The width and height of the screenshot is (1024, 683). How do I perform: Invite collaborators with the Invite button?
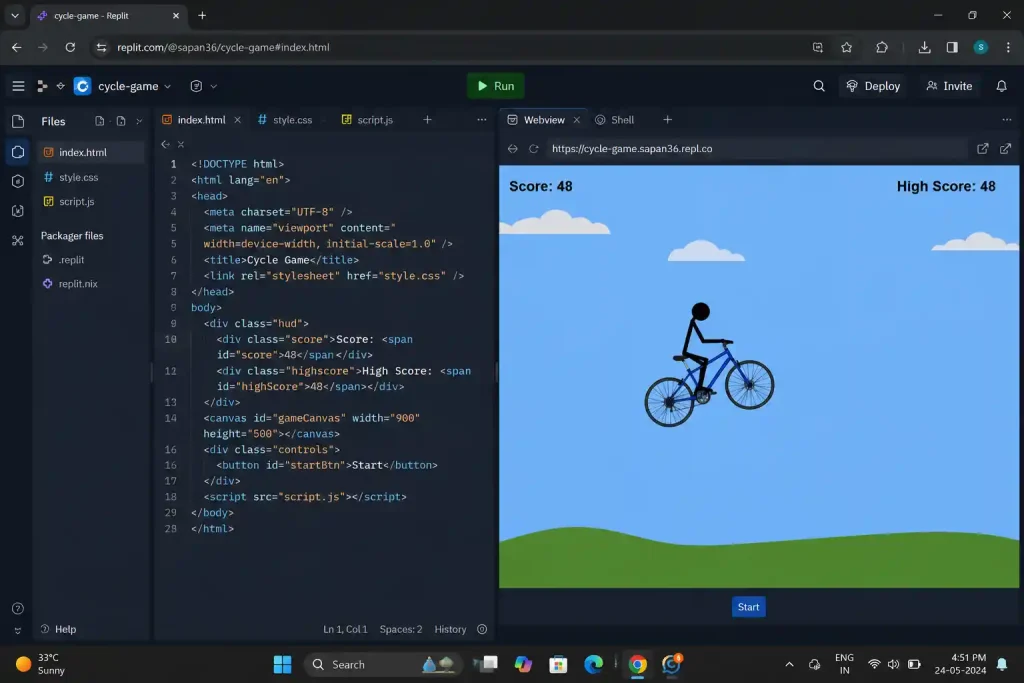coord(949,86)
